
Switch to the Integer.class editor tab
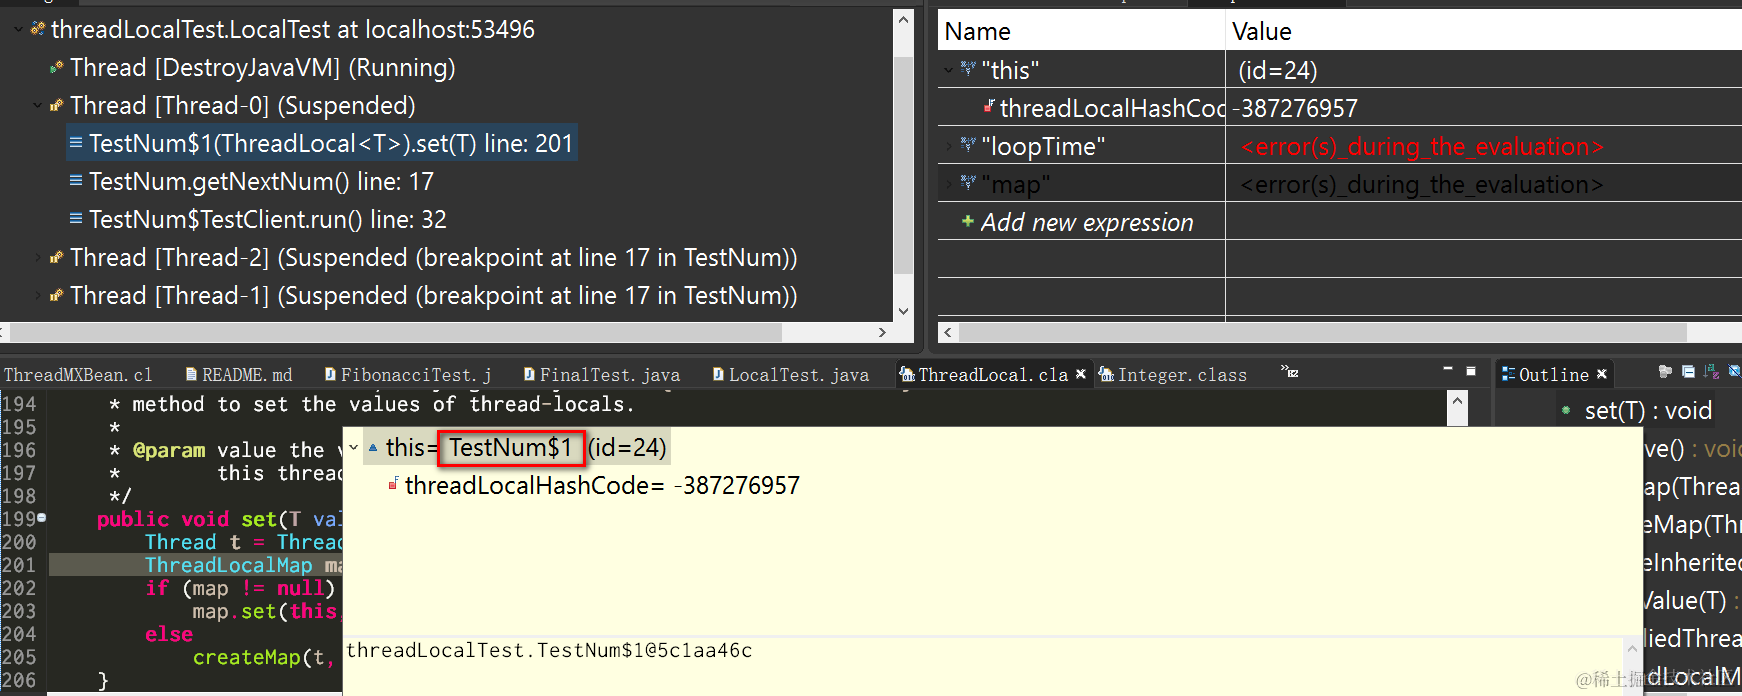(x=1172, y=375)
